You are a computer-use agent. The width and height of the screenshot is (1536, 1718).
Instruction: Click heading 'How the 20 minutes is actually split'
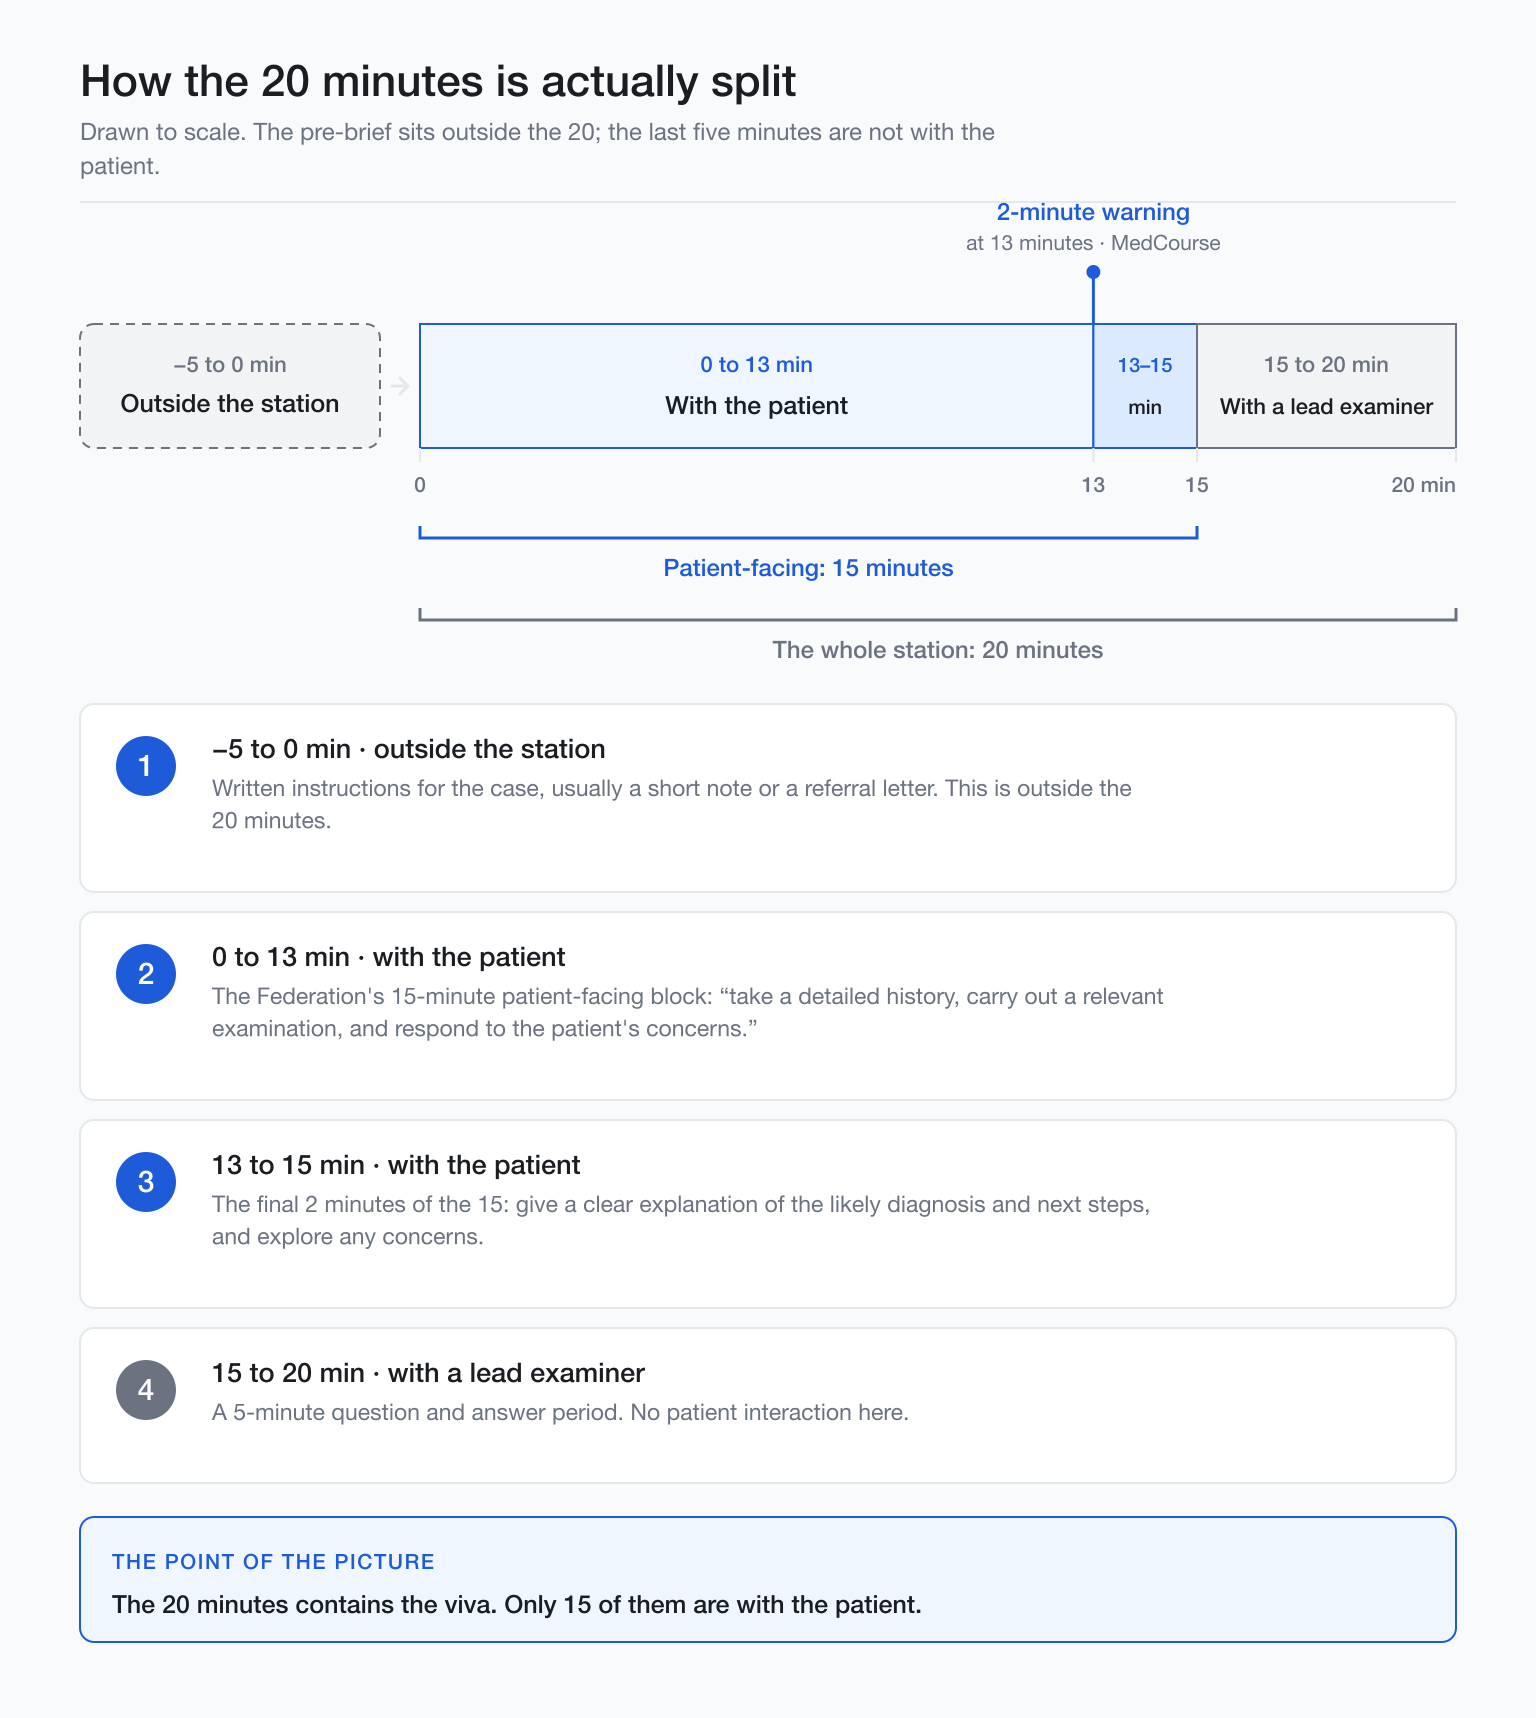pos(438,81)
